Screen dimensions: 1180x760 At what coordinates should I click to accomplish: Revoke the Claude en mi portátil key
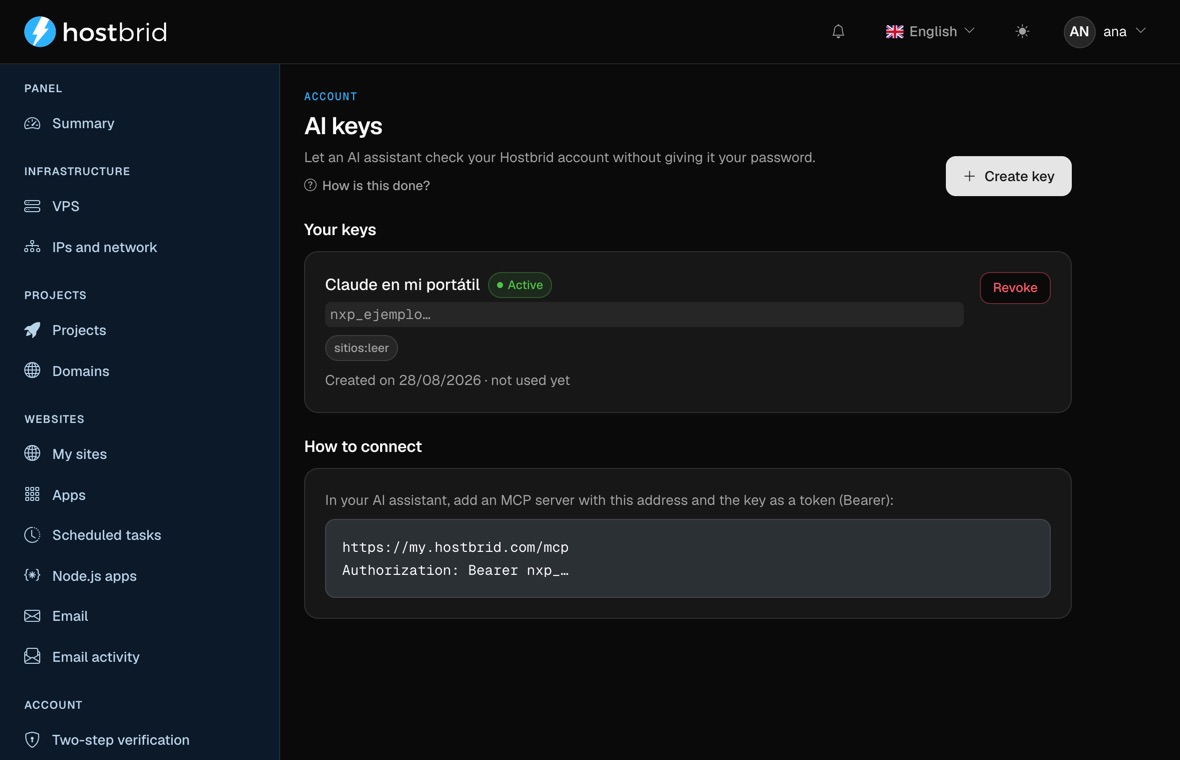[x=1014, y=287]
